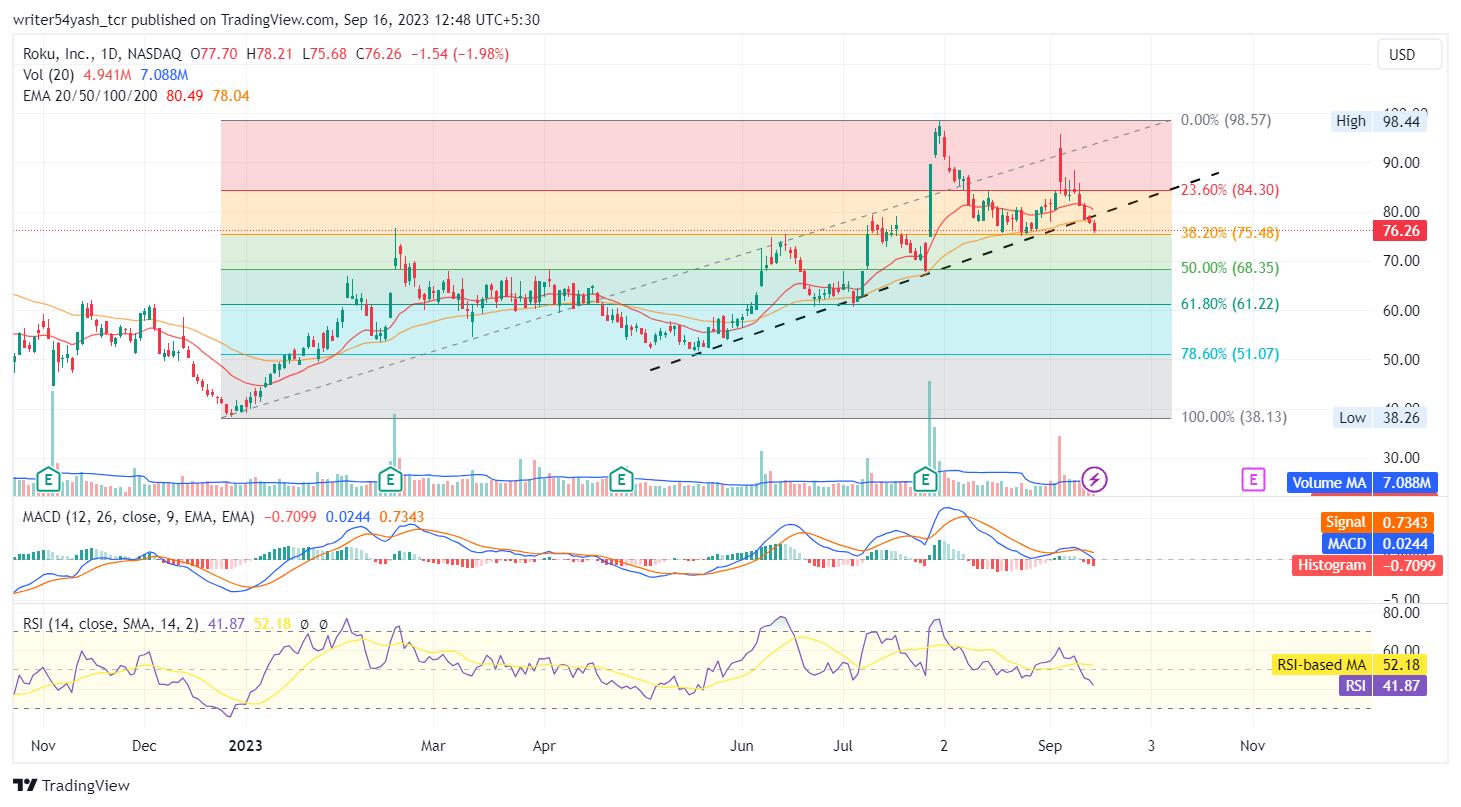The height and width of the screenshot is (807, 1461).
Task: Click the High 98.44 price label
Action: [1381, 121]
